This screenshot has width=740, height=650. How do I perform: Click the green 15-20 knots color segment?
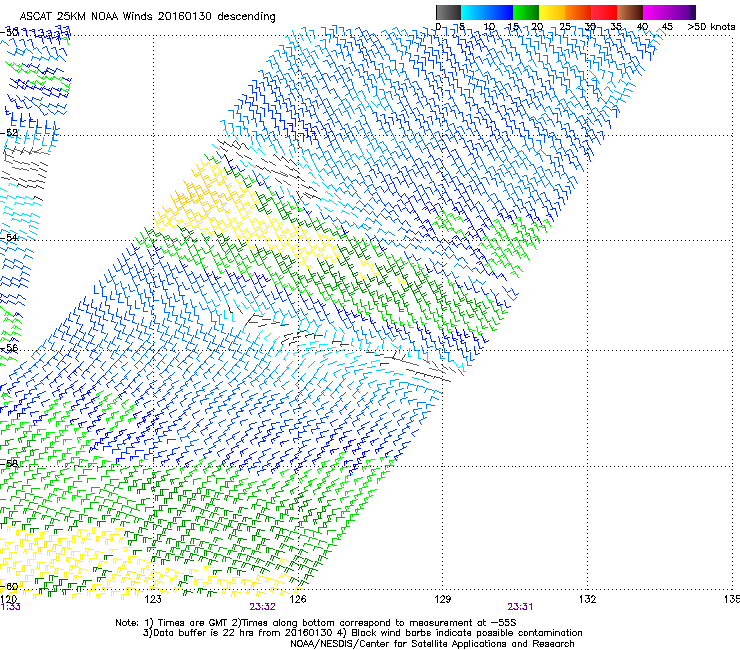pos(526,12)
